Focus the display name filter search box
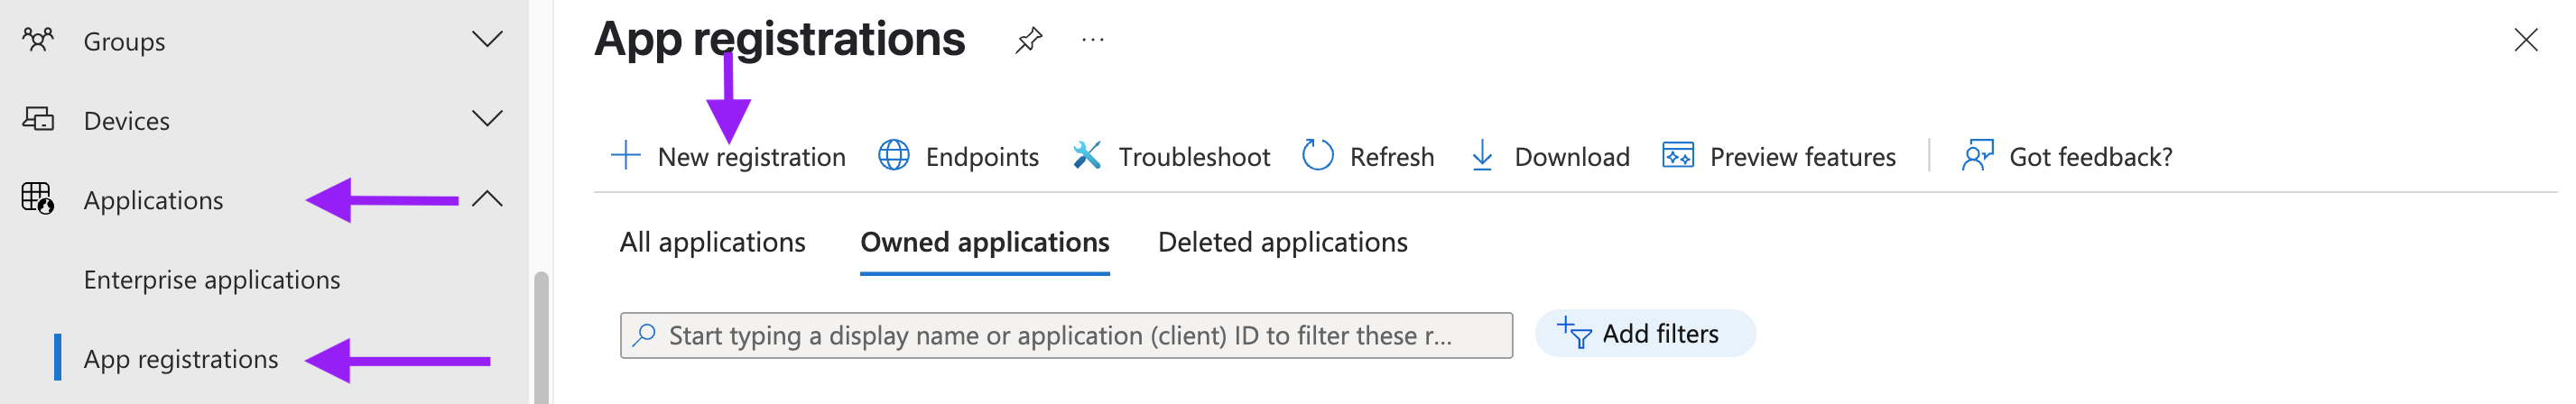This screenshot has width=2576, height=404. tap(1066, 335)
